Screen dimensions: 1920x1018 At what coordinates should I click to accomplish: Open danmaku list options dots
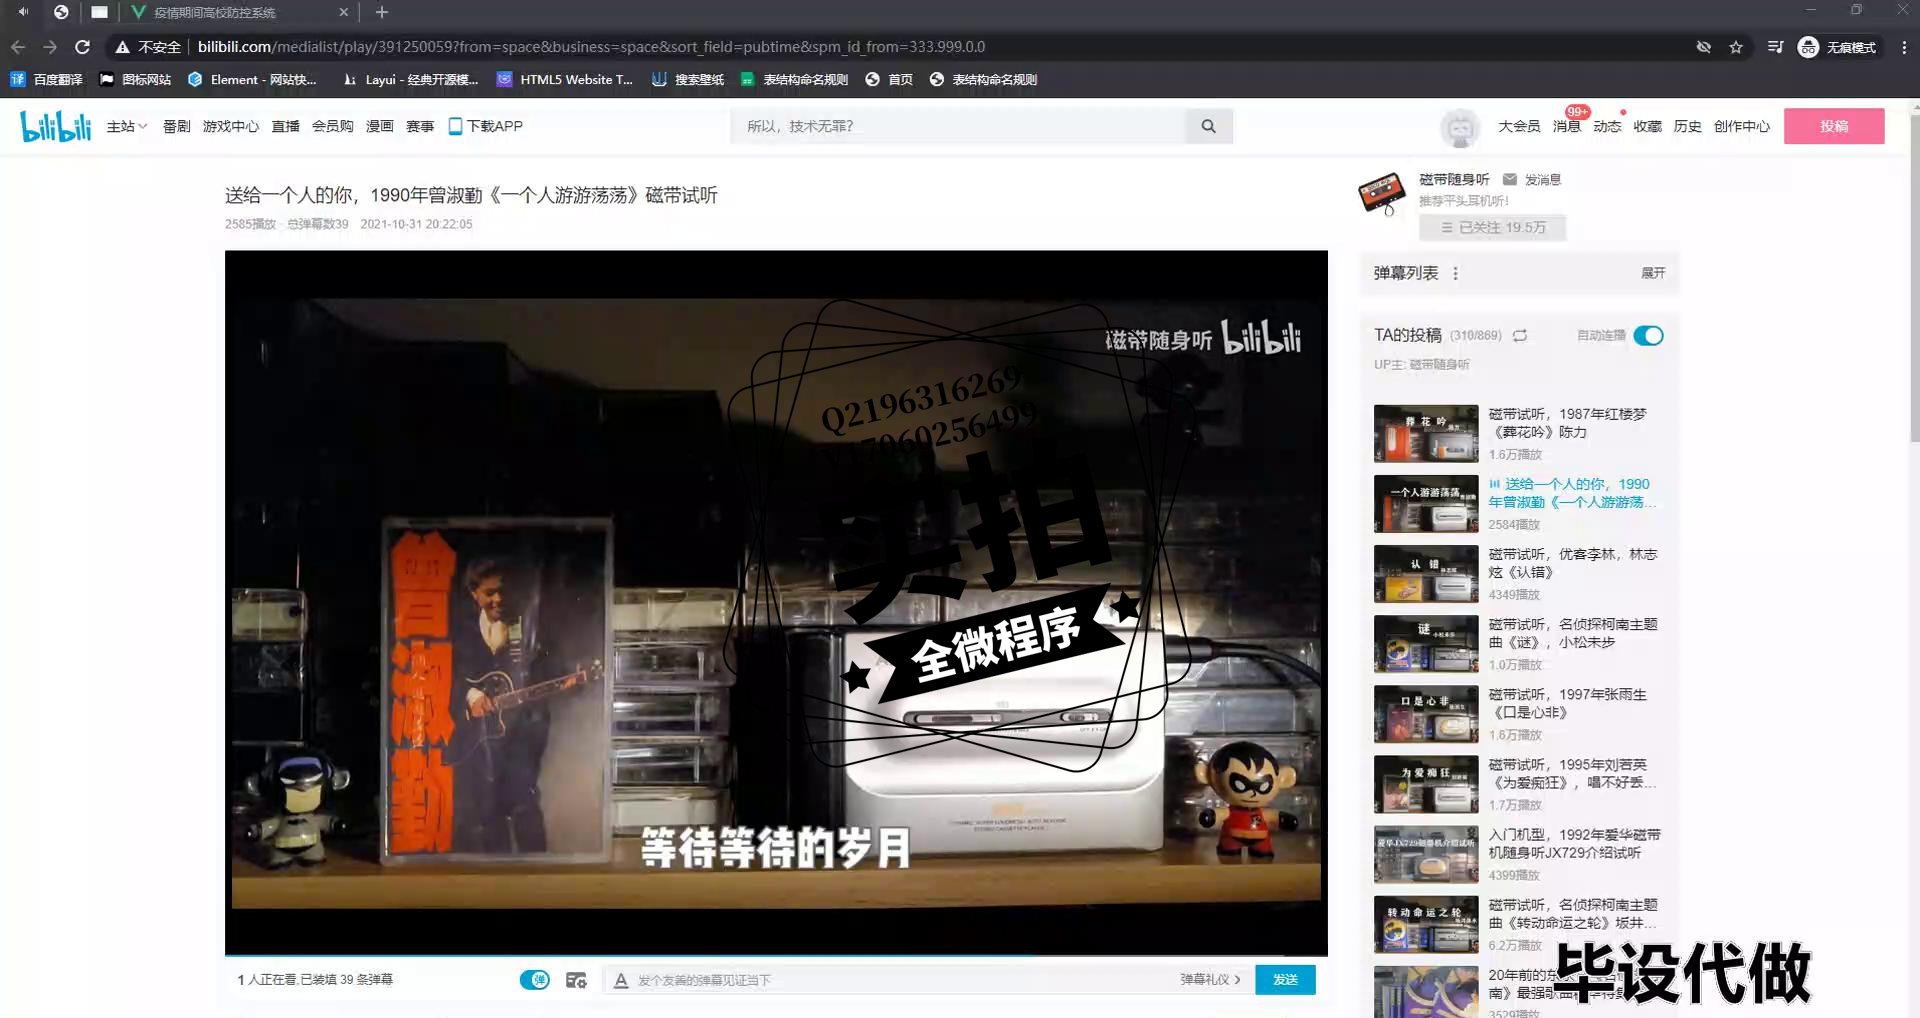click(1455, 273)
